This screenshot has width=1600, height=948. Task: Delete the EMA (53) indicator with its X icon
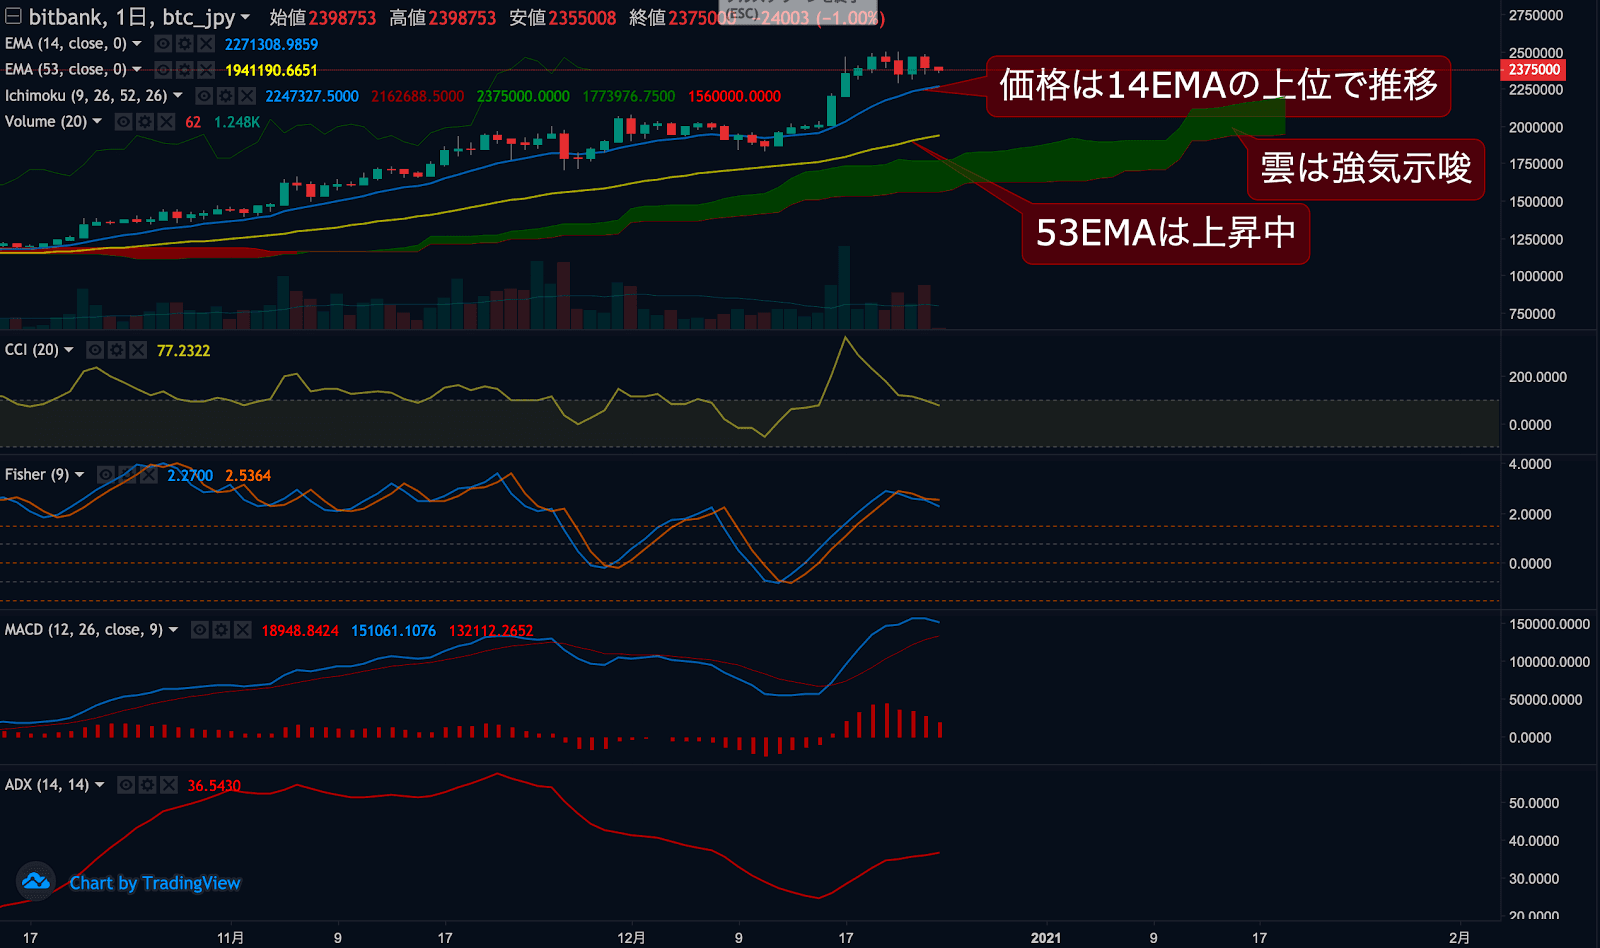coord(205,70)
